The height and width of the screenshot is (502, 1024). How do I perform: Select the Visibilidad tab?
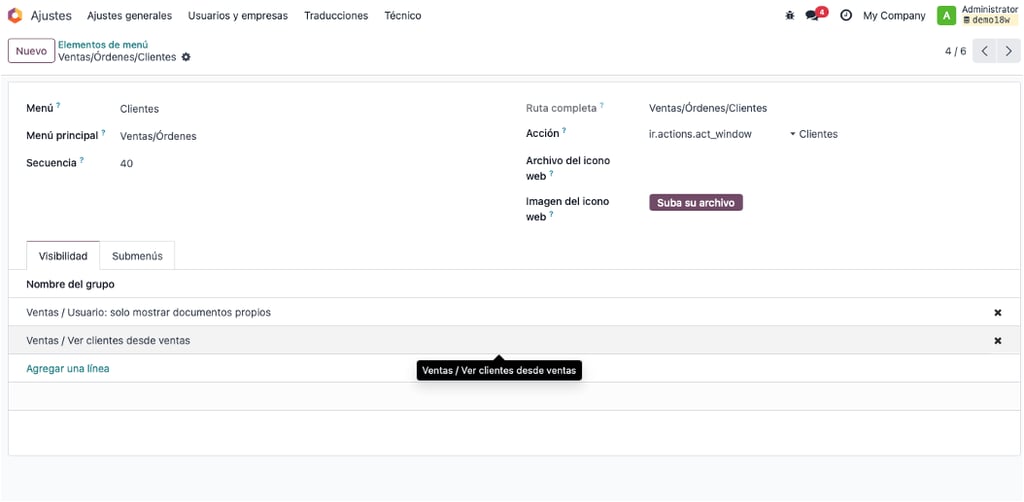(x=63, y=256)
